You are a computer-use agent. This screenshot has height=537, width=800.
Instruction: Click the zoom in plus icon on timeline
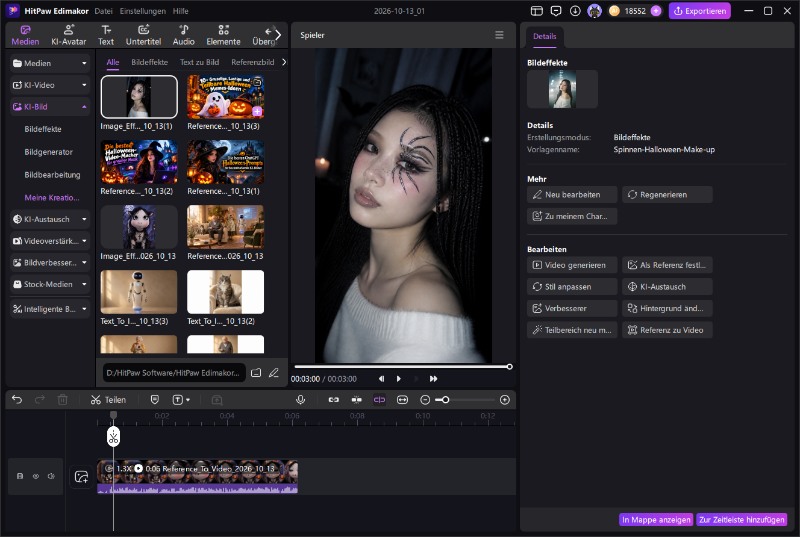tap(505, 400)
